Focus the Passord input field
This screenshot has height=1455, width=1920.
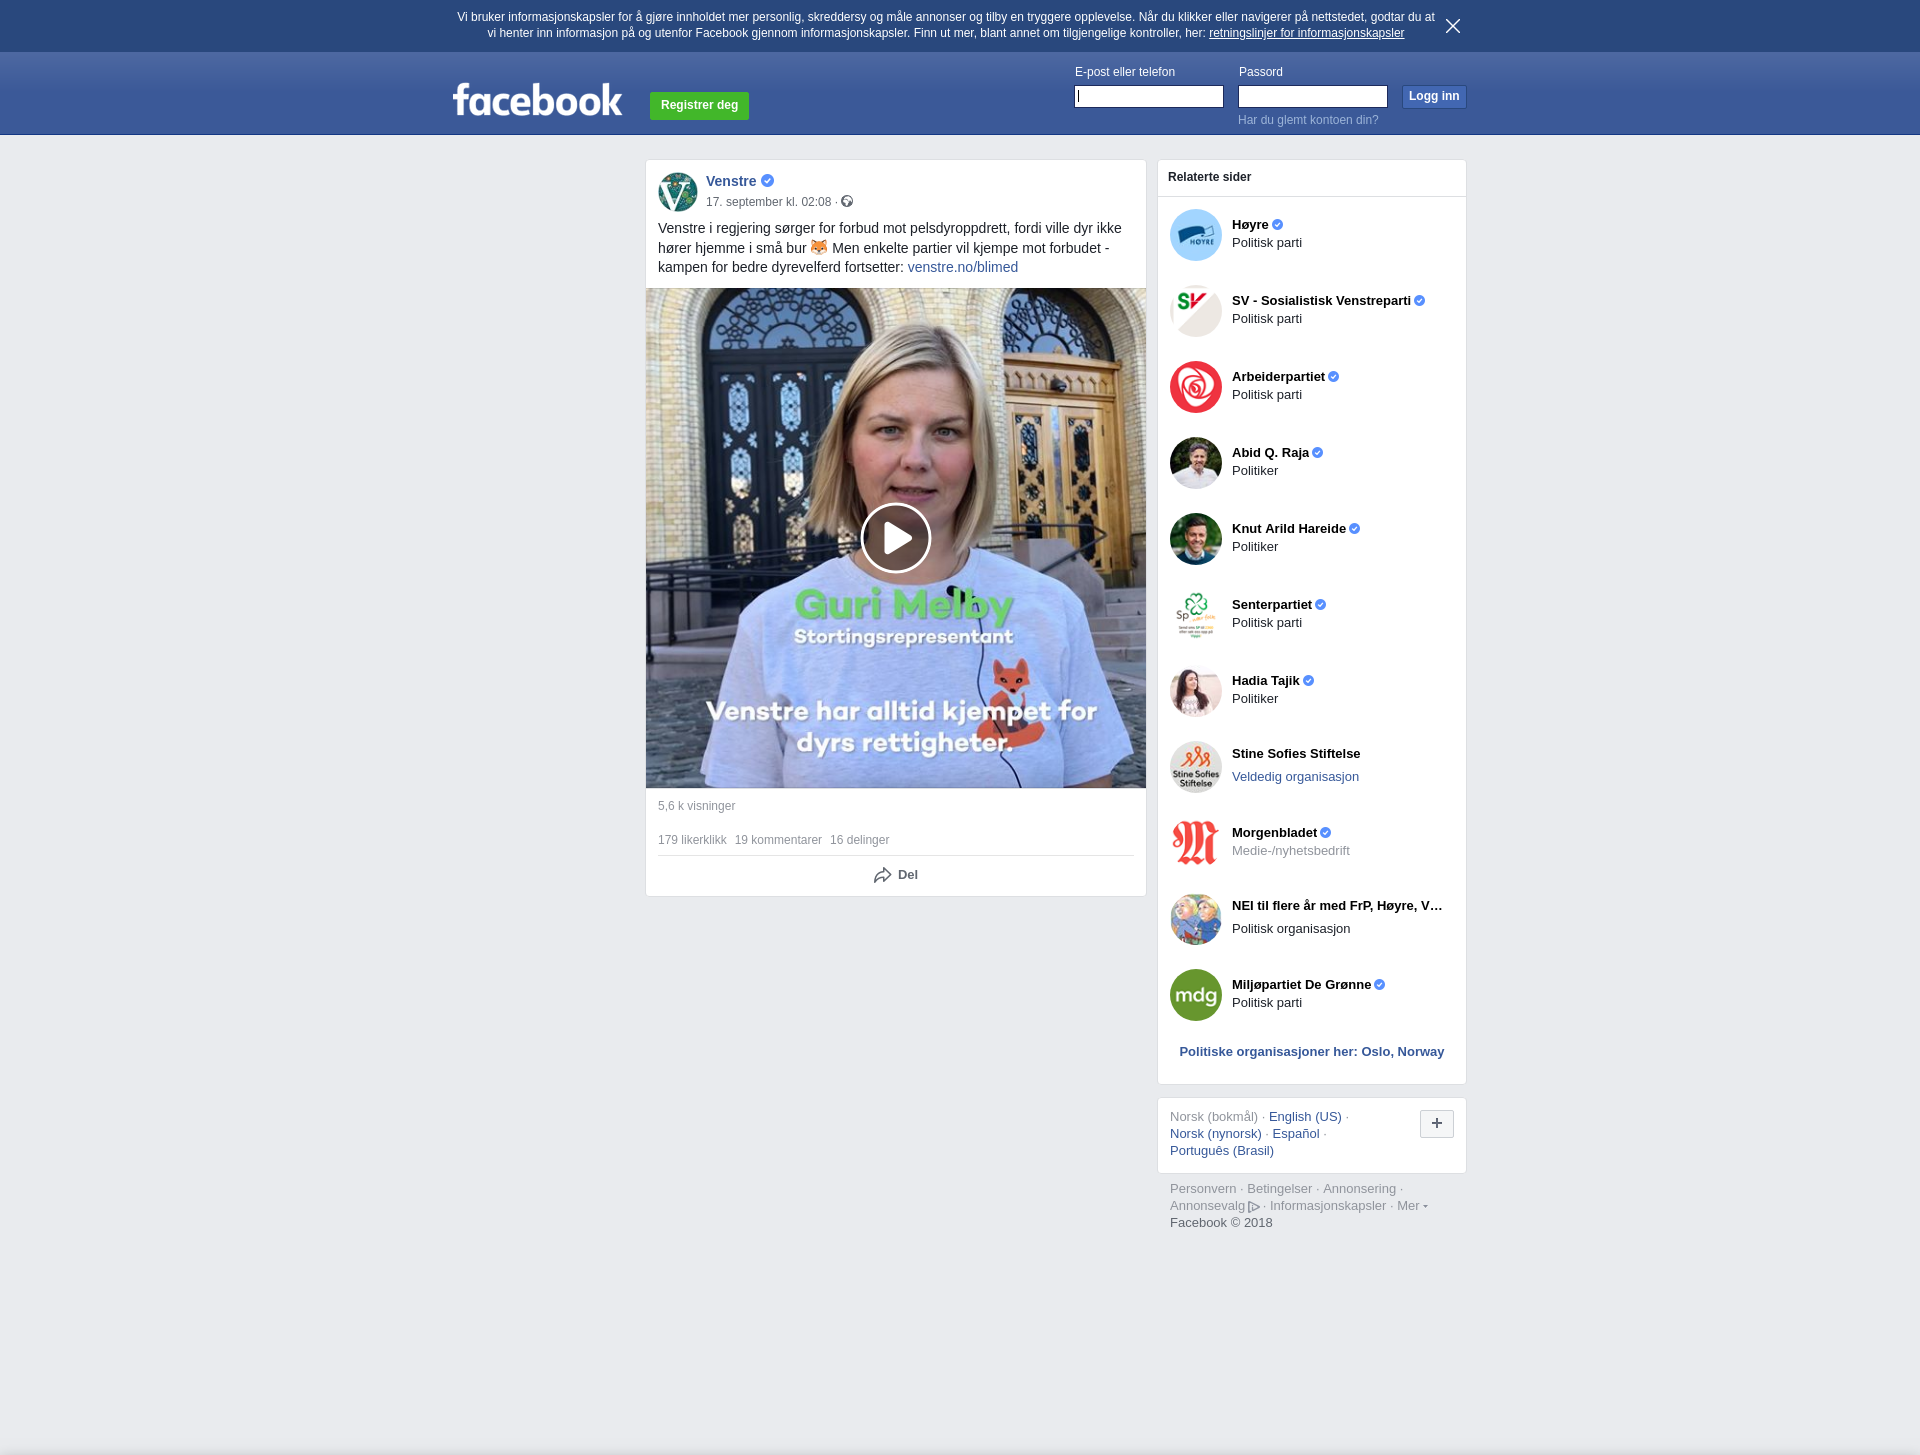(x=1313, y=96)
